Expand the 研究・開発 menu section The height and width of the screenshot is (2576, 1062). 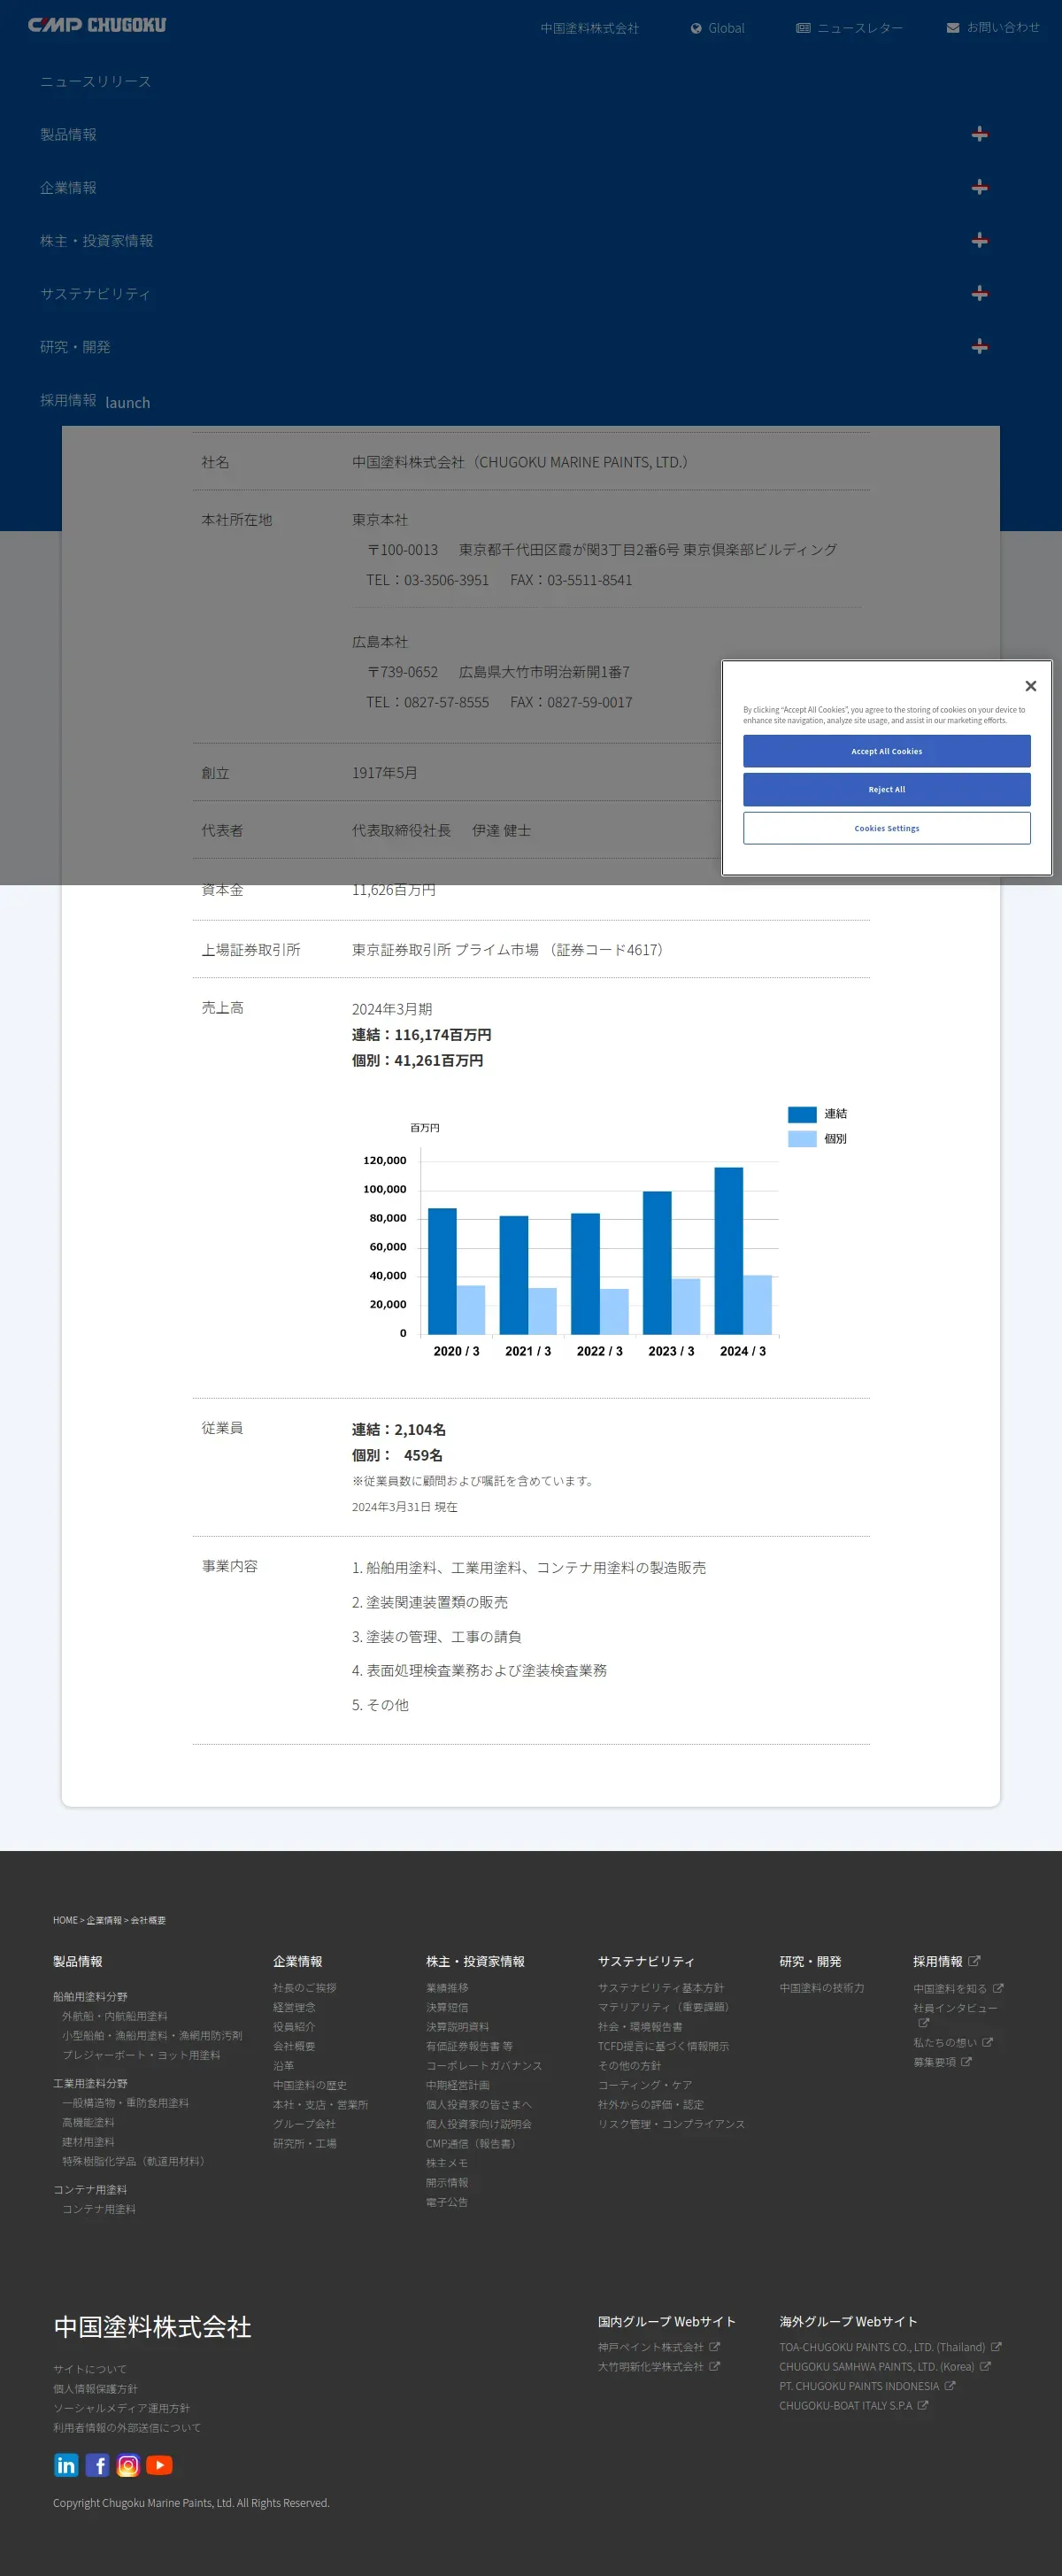click(979, 346)
